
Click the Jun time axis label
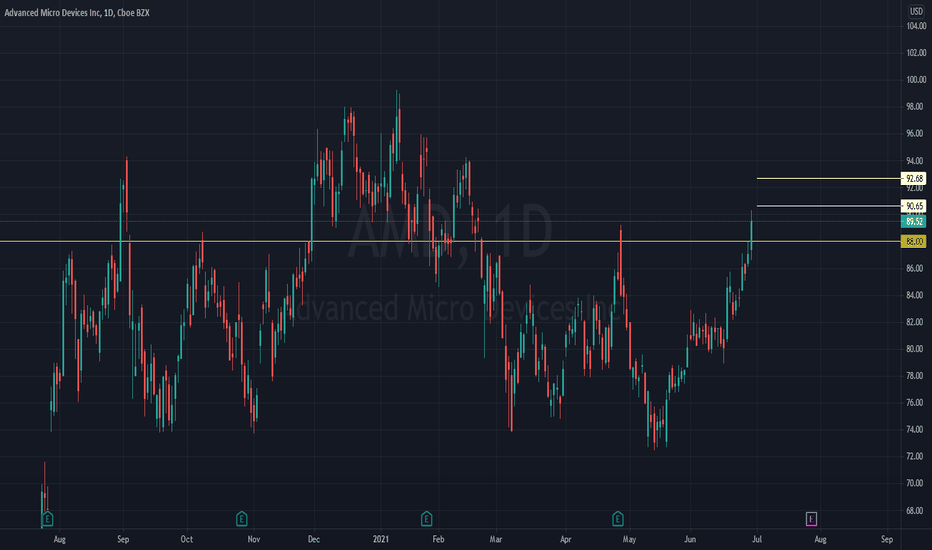click(690, 540)
